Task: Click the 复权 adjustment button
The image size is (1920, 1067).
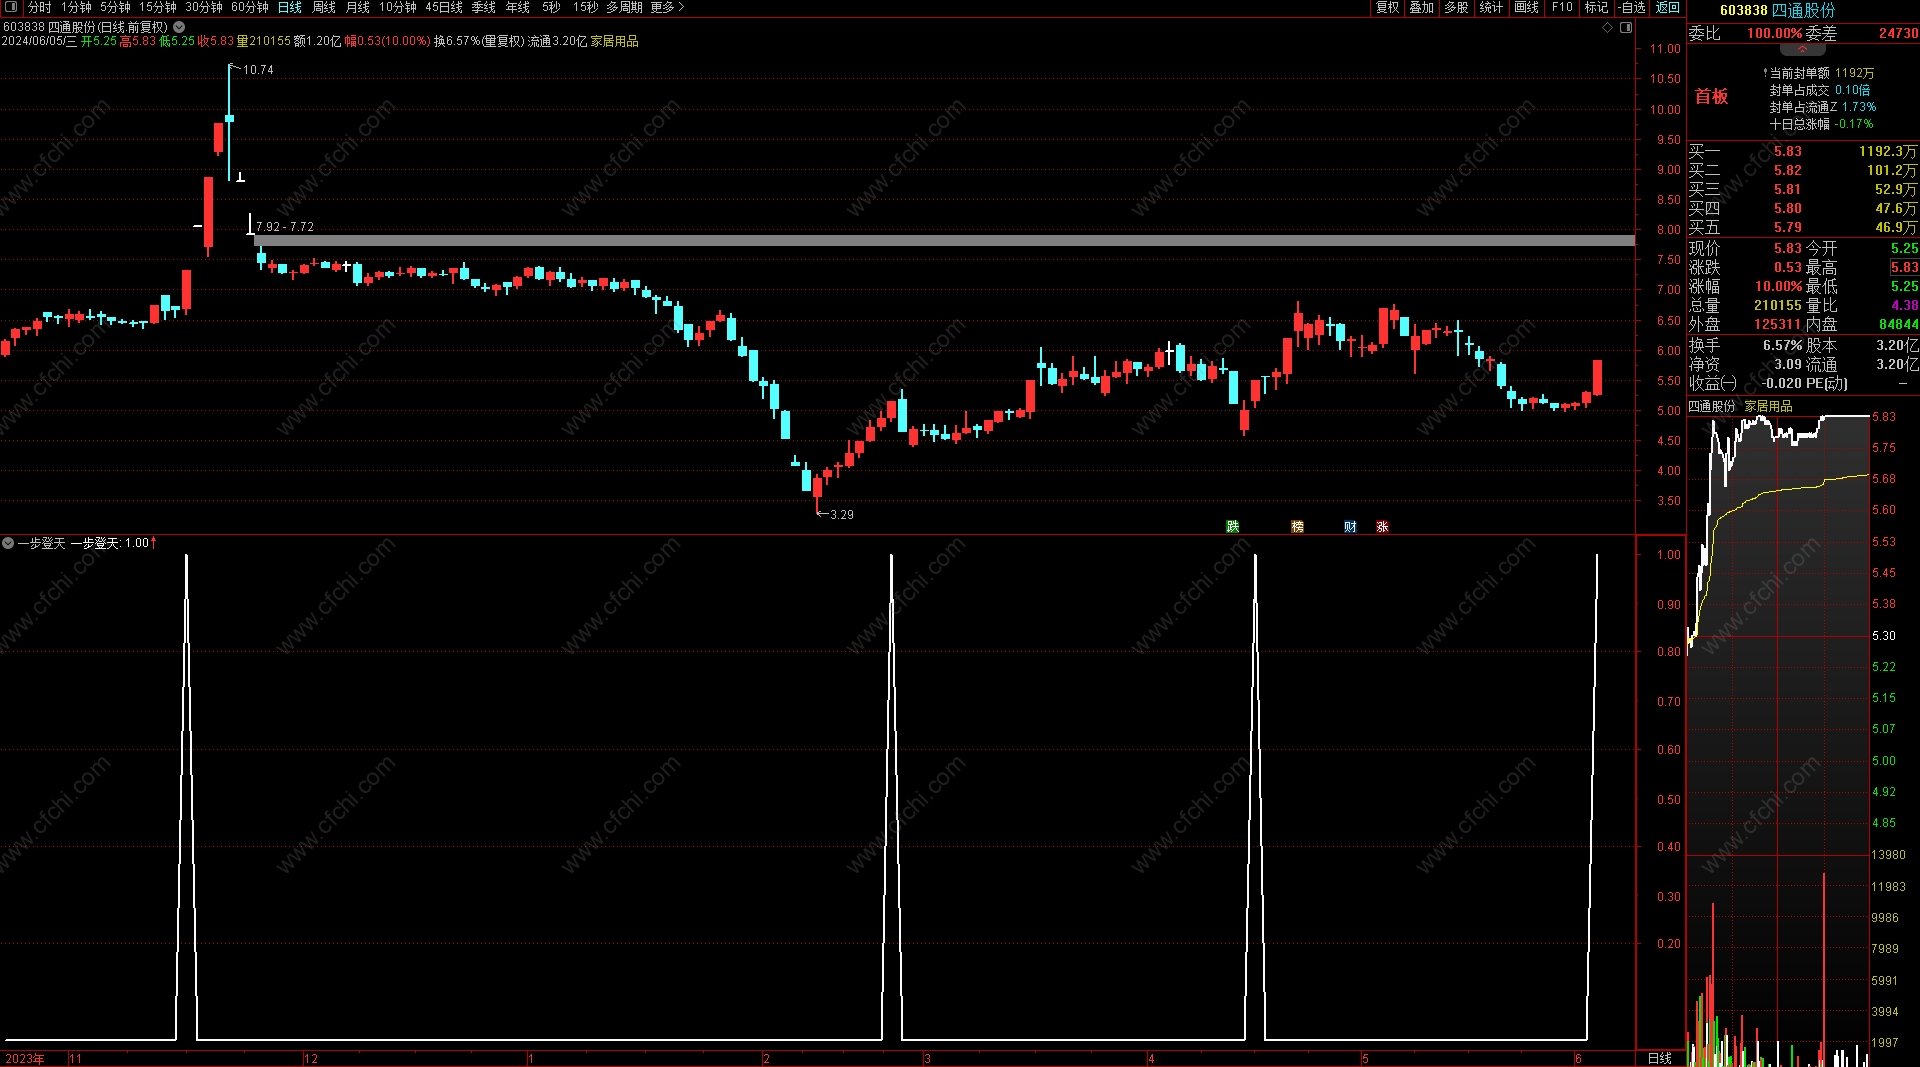Action: coord(1387,7)
